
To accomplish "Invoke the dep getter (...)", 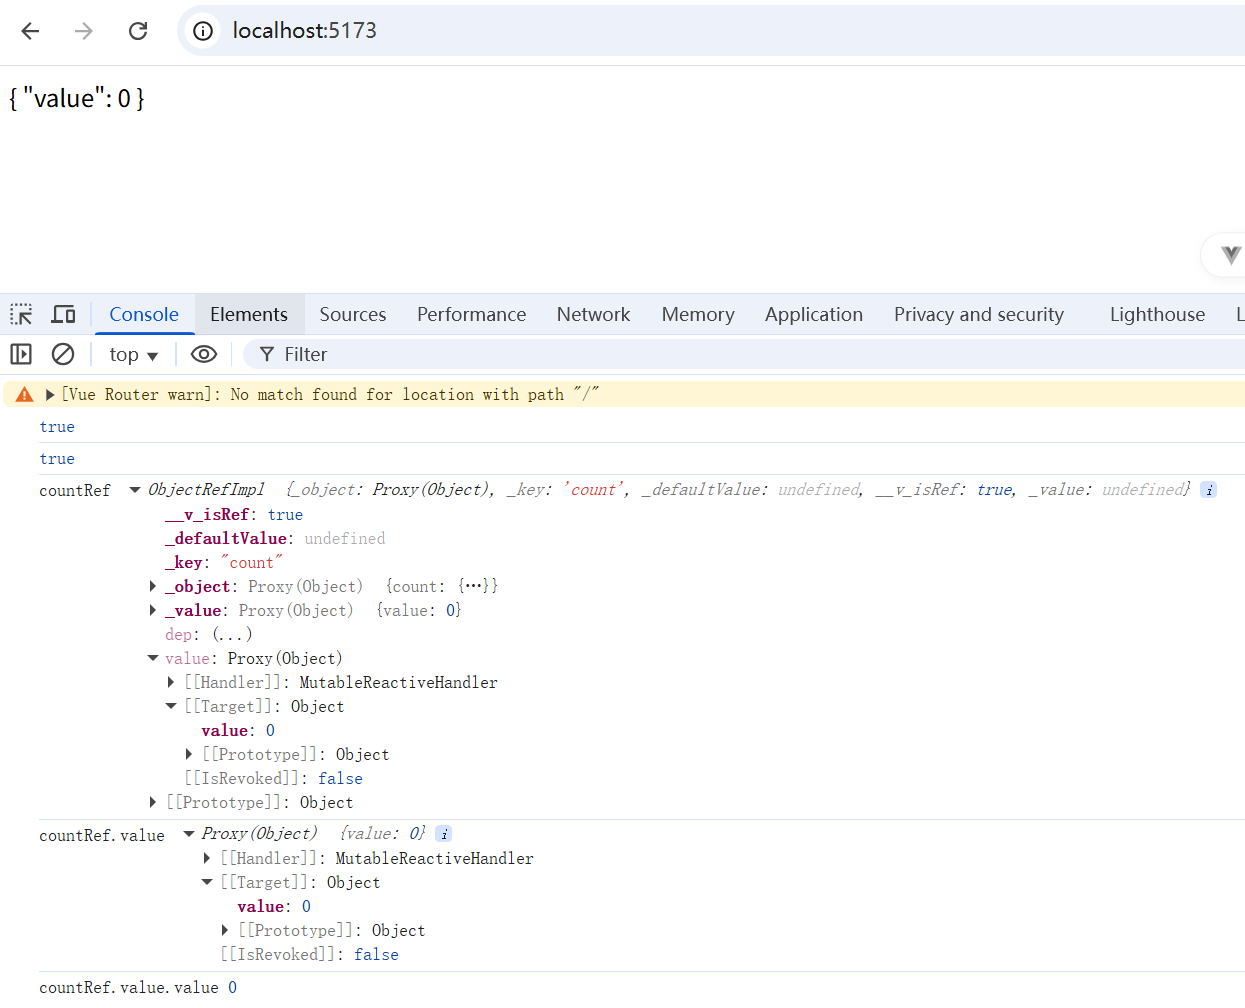I will [232, 634].
